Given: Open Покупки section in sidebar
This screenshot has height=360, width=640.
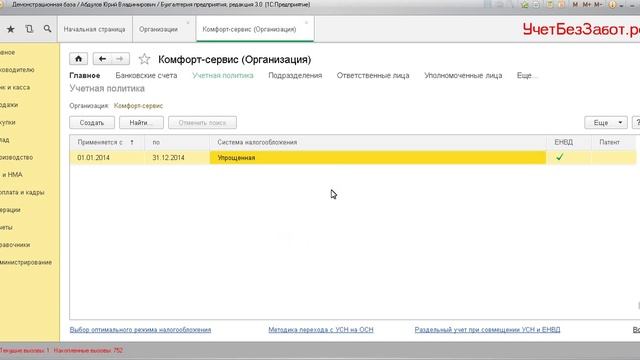Looking at the screenshot, I should [8, 122].
